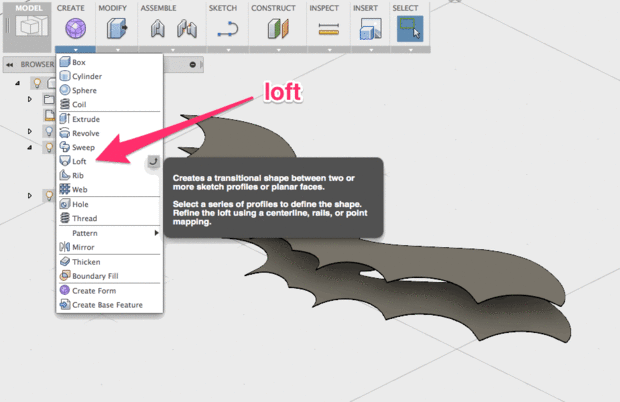This screenshot has width=620, height=402.
Task: Open the Assemble dropdown arrow
Action: [172, 50]
